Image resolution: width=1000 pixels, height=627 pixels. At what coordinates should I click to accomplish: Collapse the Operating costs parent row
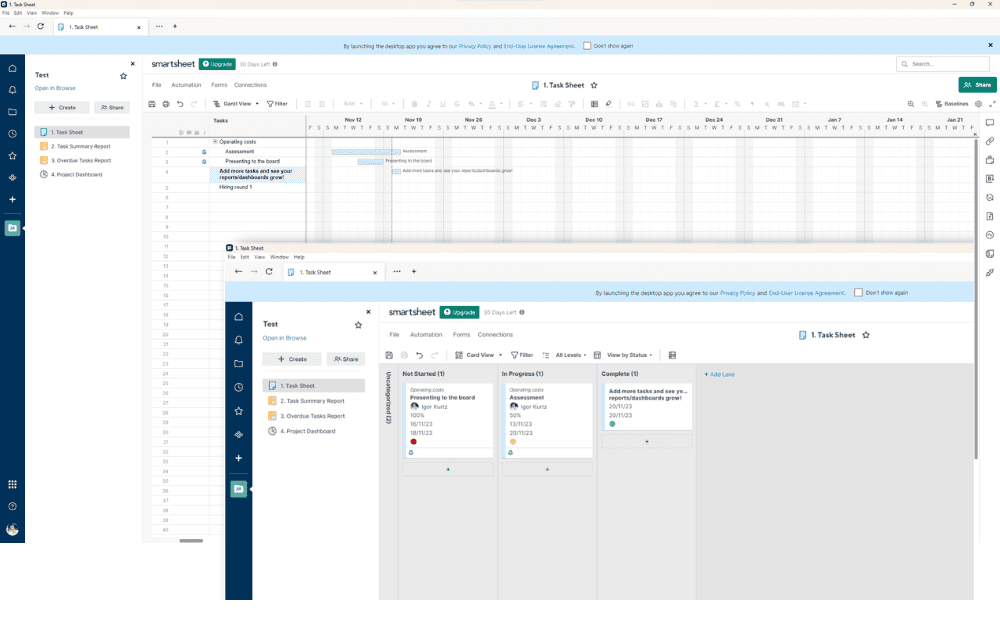coord(215,142)
